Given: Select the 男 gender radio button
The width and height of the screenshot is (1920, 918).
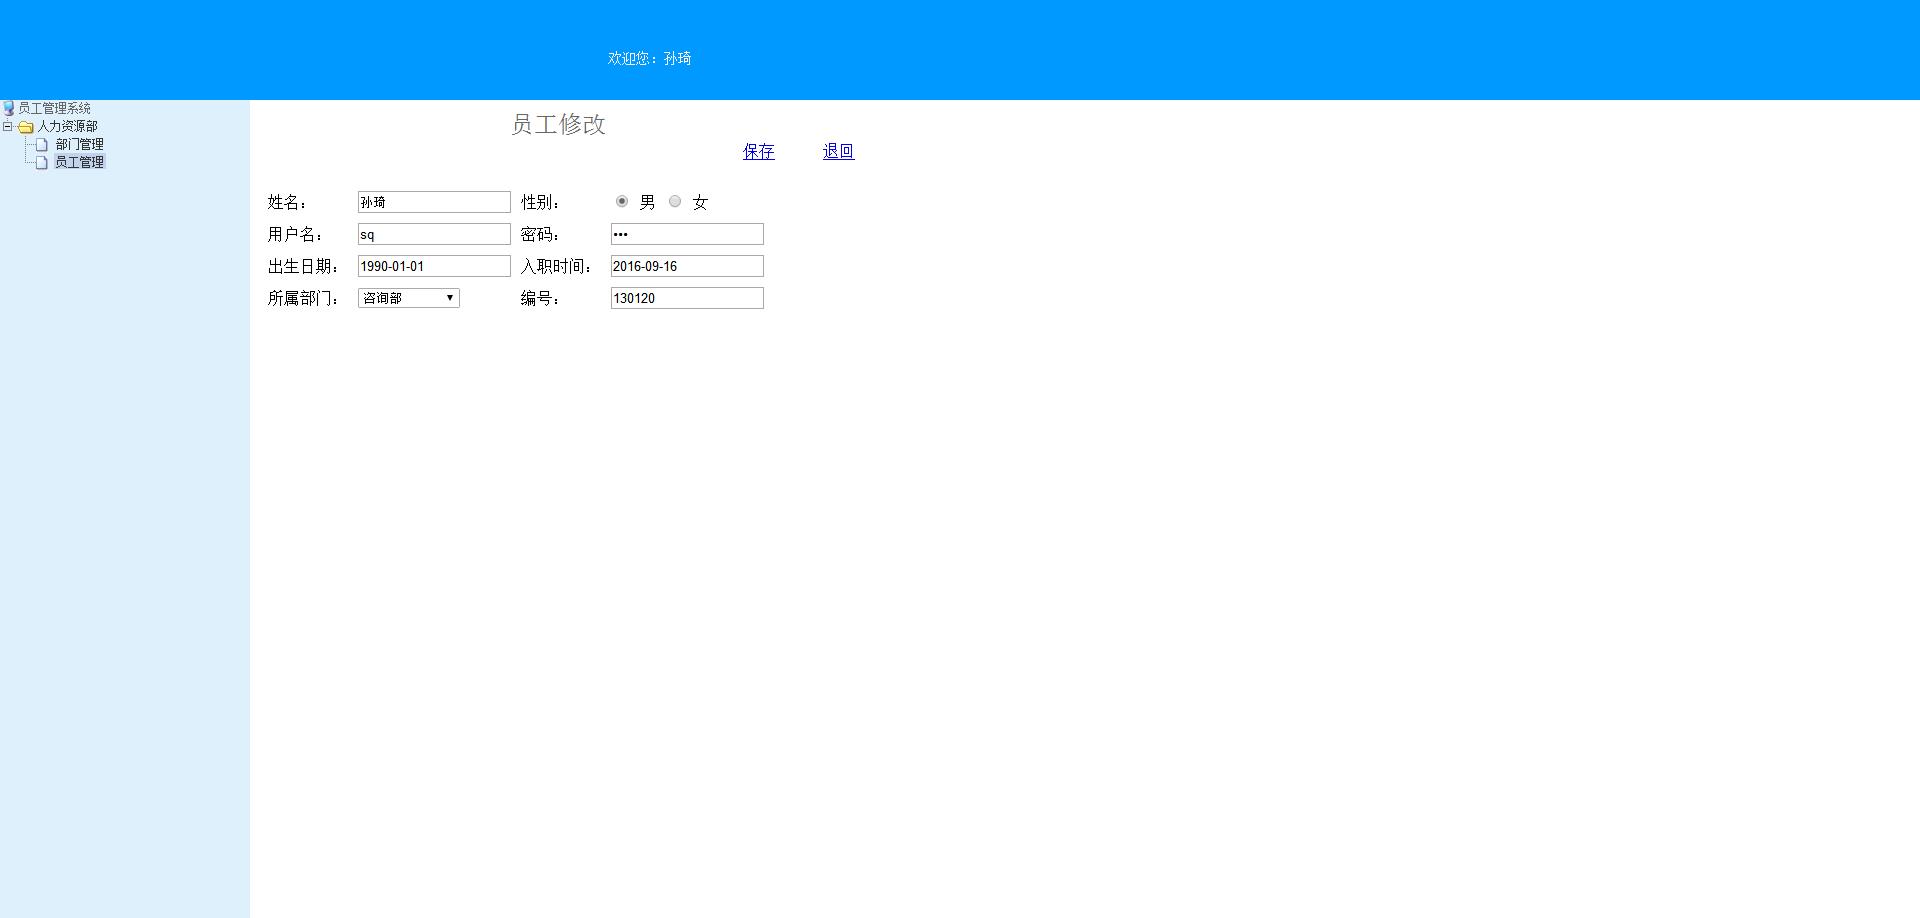Looking at the screenshot, I should [x=622, y=201].
